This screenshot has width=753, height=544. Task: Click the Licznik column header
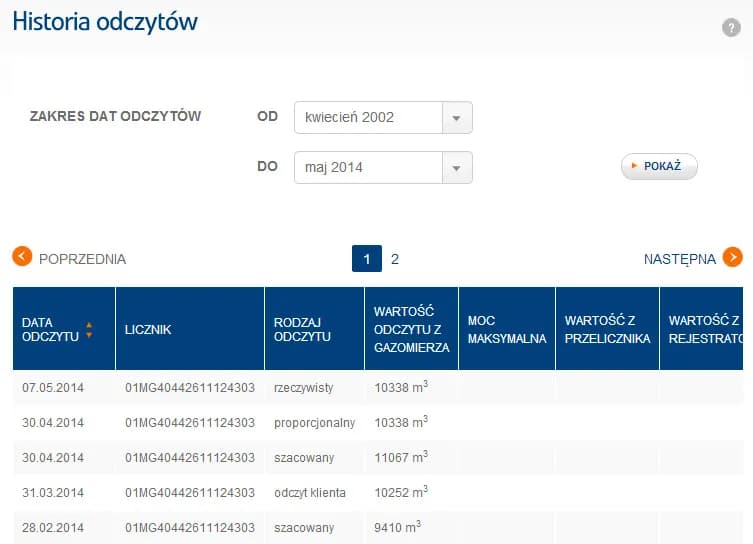coord(148,330)
